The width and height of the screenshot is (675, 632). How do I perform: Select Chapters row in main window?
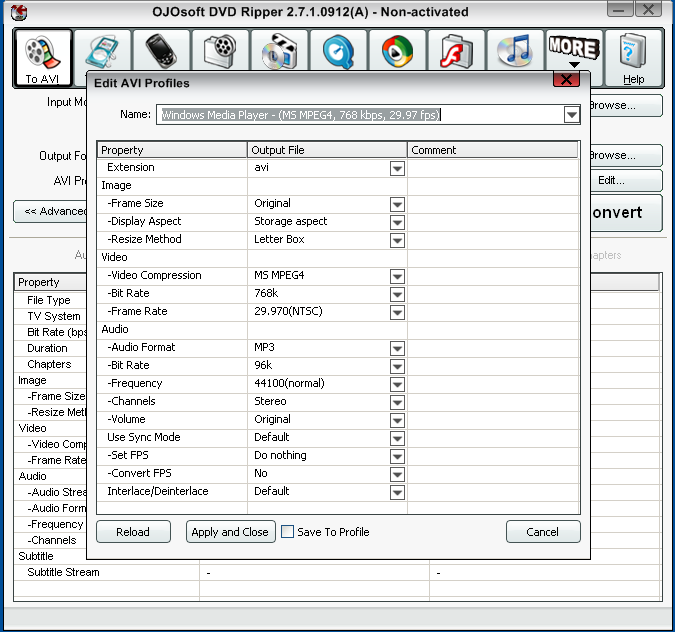click(x=49, y=364)
